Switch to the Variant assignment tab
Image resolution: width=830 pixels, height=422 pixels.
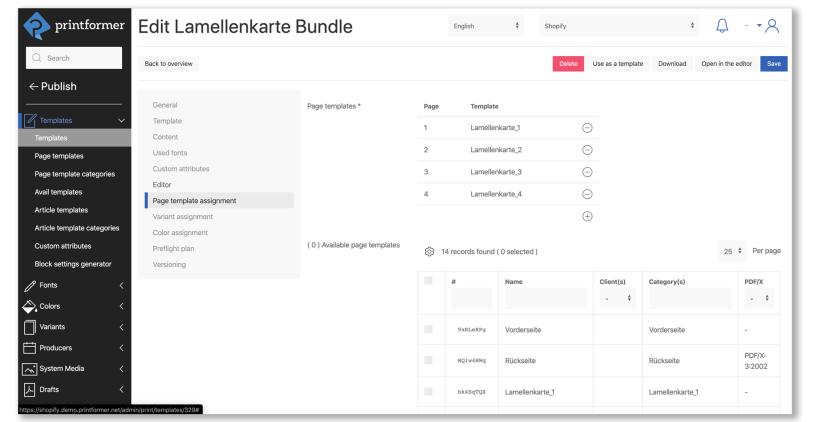click(x=183, y=217)
